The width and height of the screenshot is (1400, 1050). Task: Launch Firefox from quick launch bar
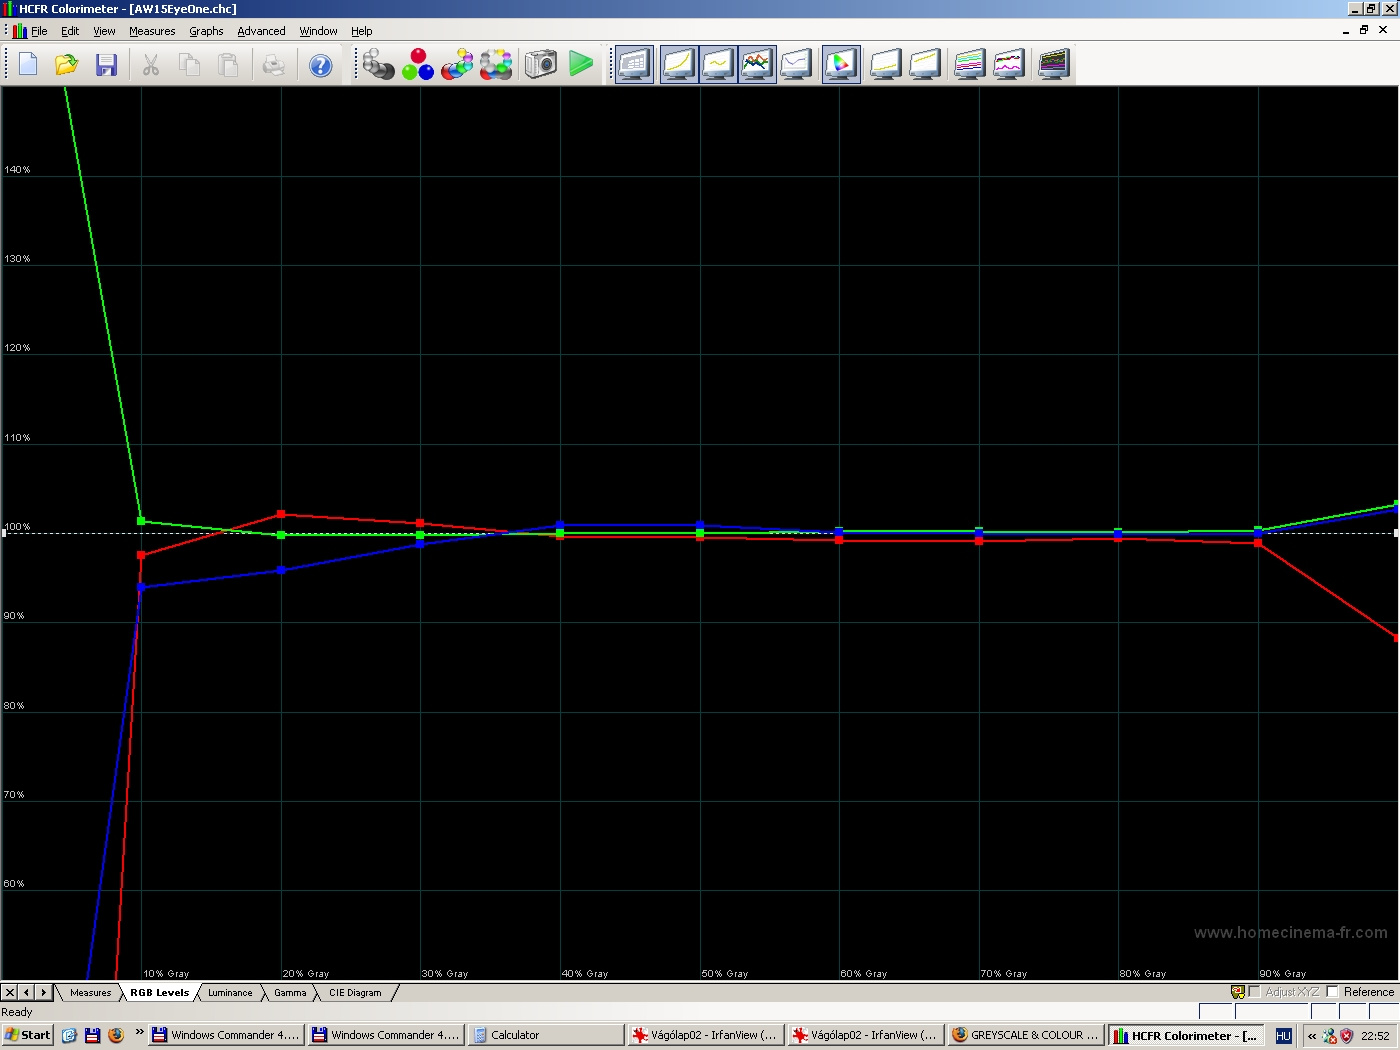click(116, 1035)
